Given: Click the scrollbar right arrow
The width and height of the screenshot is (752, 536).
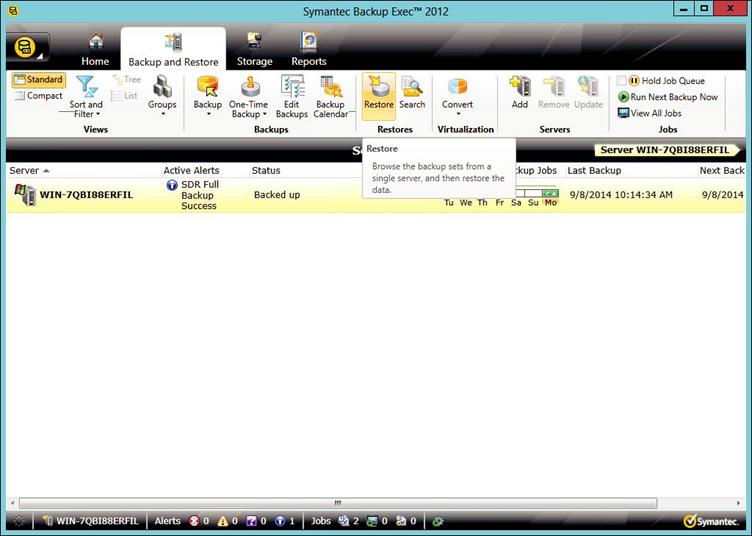Looking at the screenshot, I should coord(738,503).
